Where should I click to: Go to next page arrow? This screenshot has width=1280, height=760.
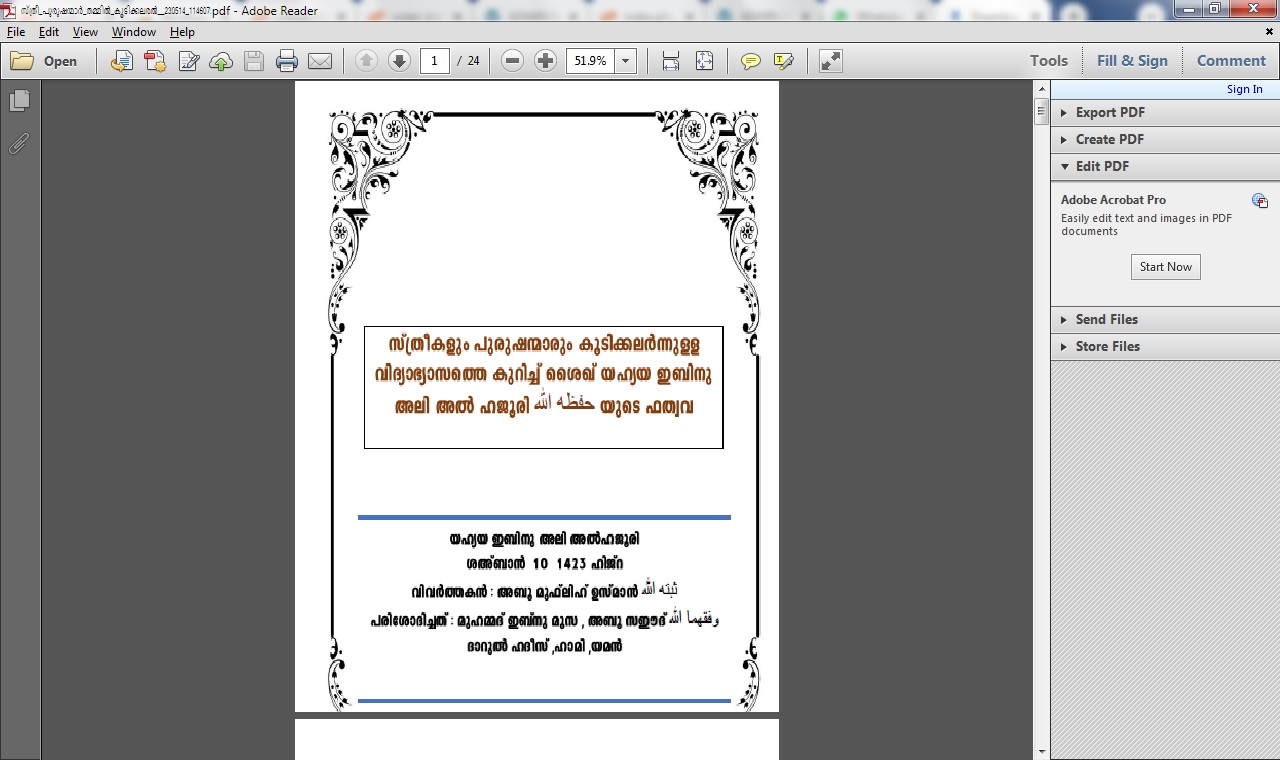point(399,61)
